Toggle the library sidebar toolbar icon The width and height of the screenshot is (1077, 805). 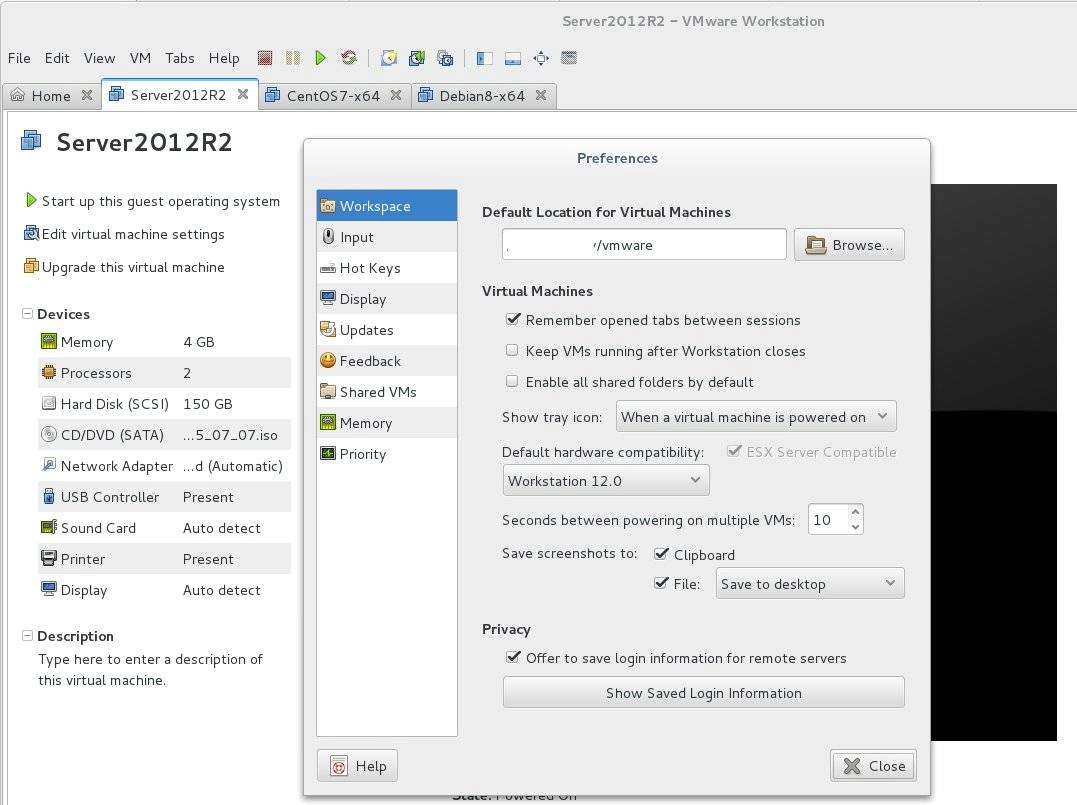click(484, 58)
